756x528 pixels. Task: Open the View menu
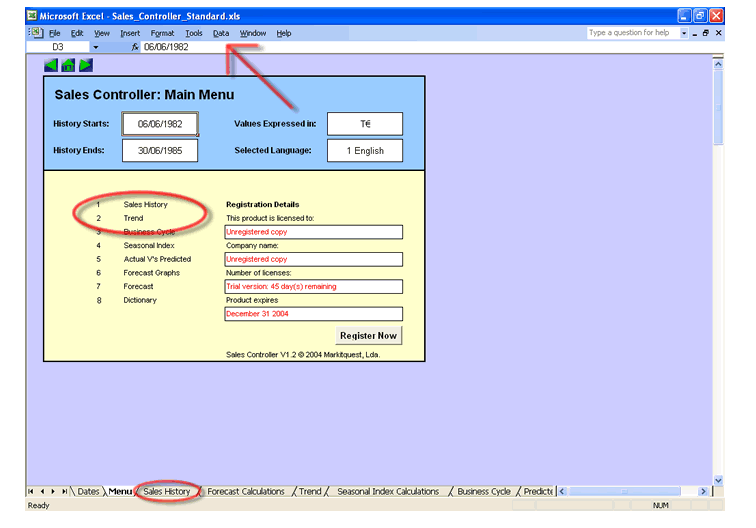(102, 33)
